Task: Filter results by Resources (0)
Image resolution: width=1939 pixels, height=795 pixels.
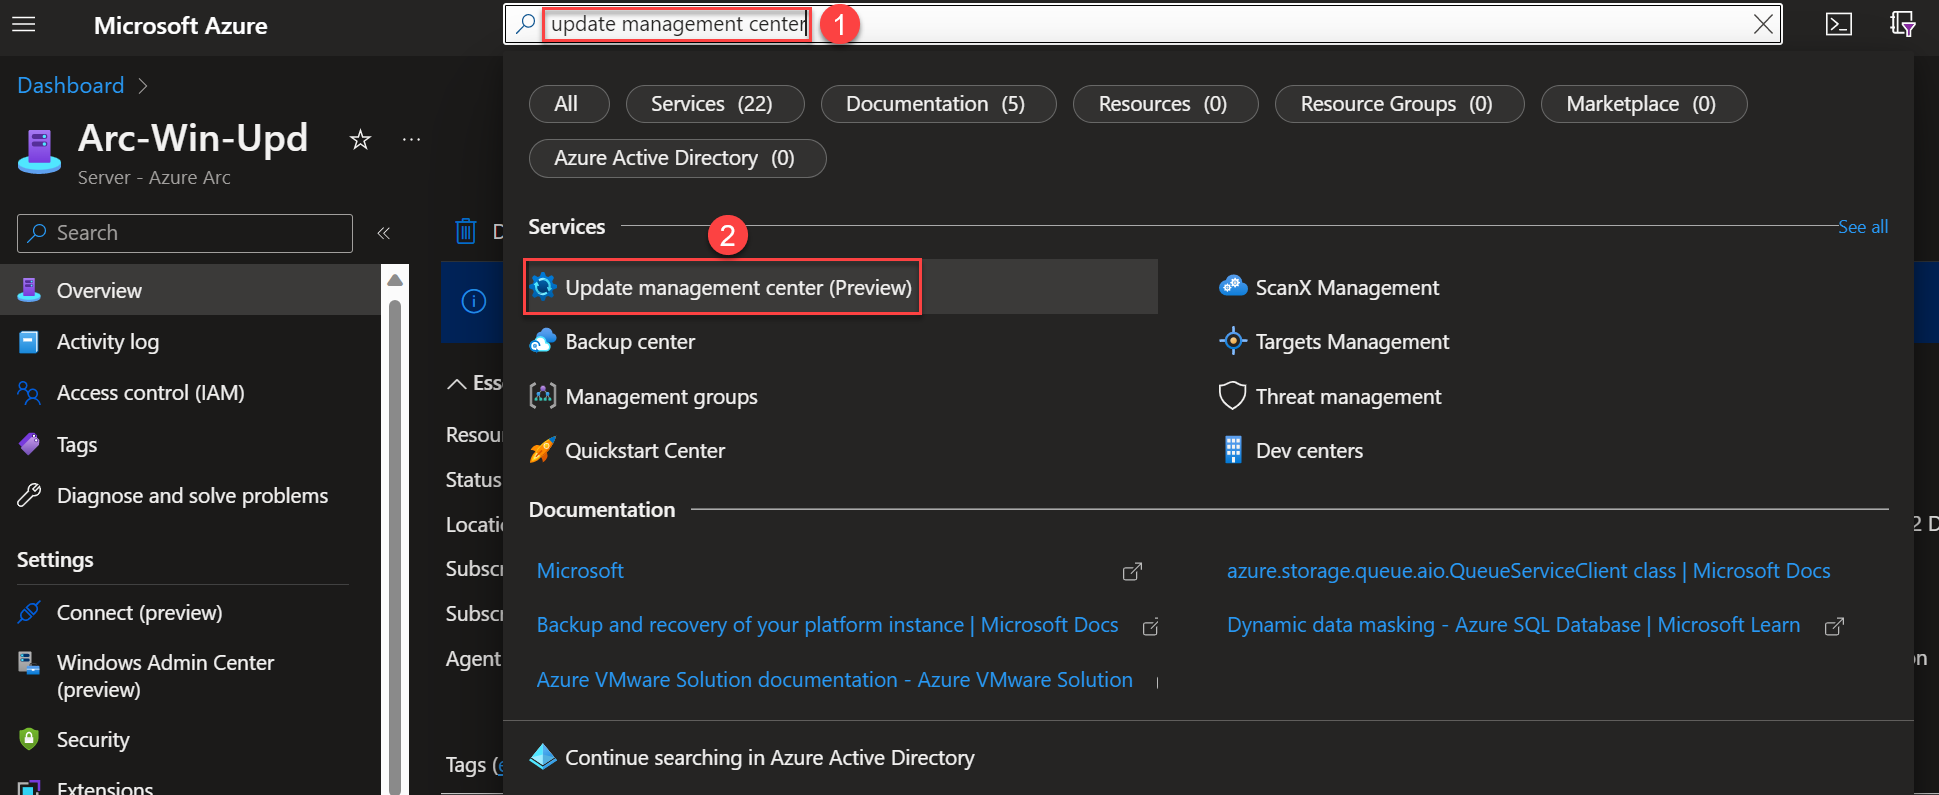Action: point(1164,104)
